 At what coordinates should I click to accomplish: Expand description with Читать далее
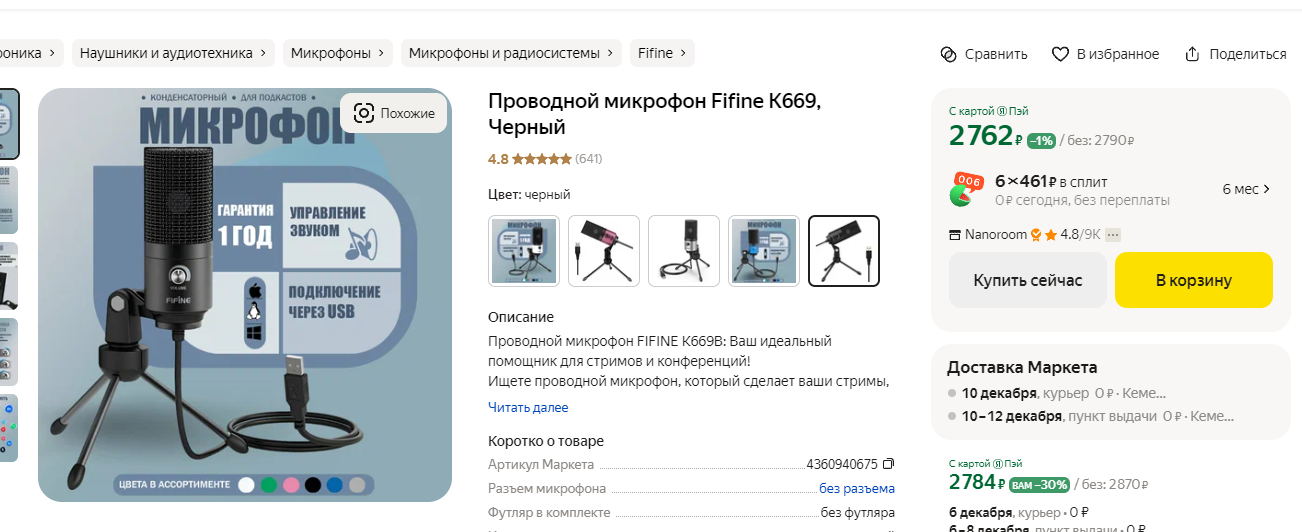tap(528, 407)
